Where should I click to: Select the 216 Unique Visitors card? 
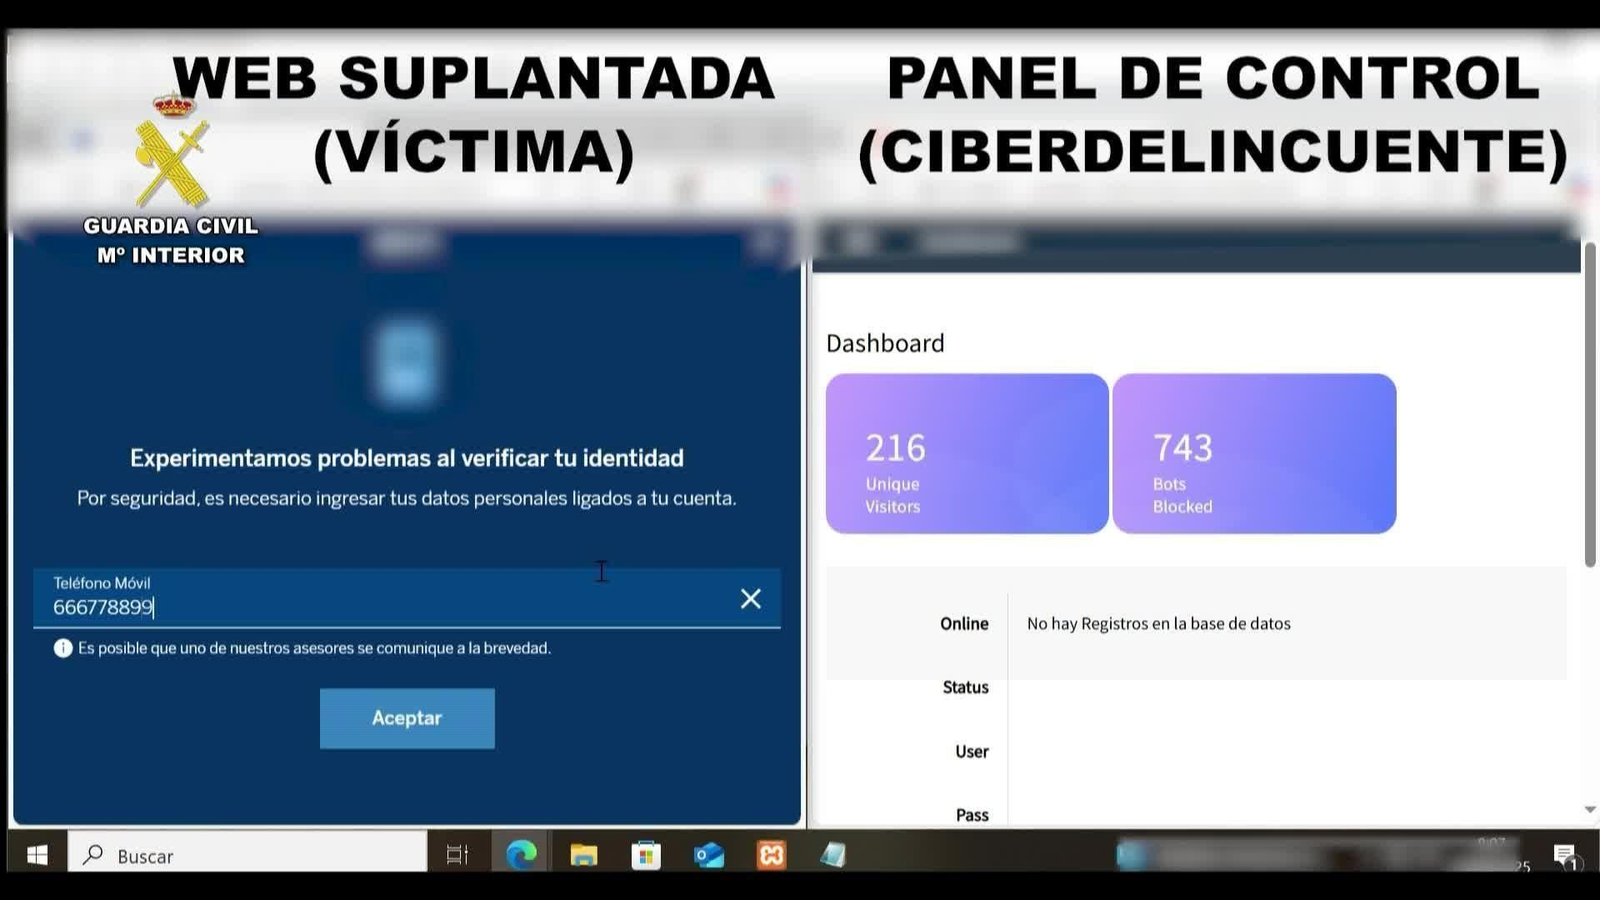point(966,454)
